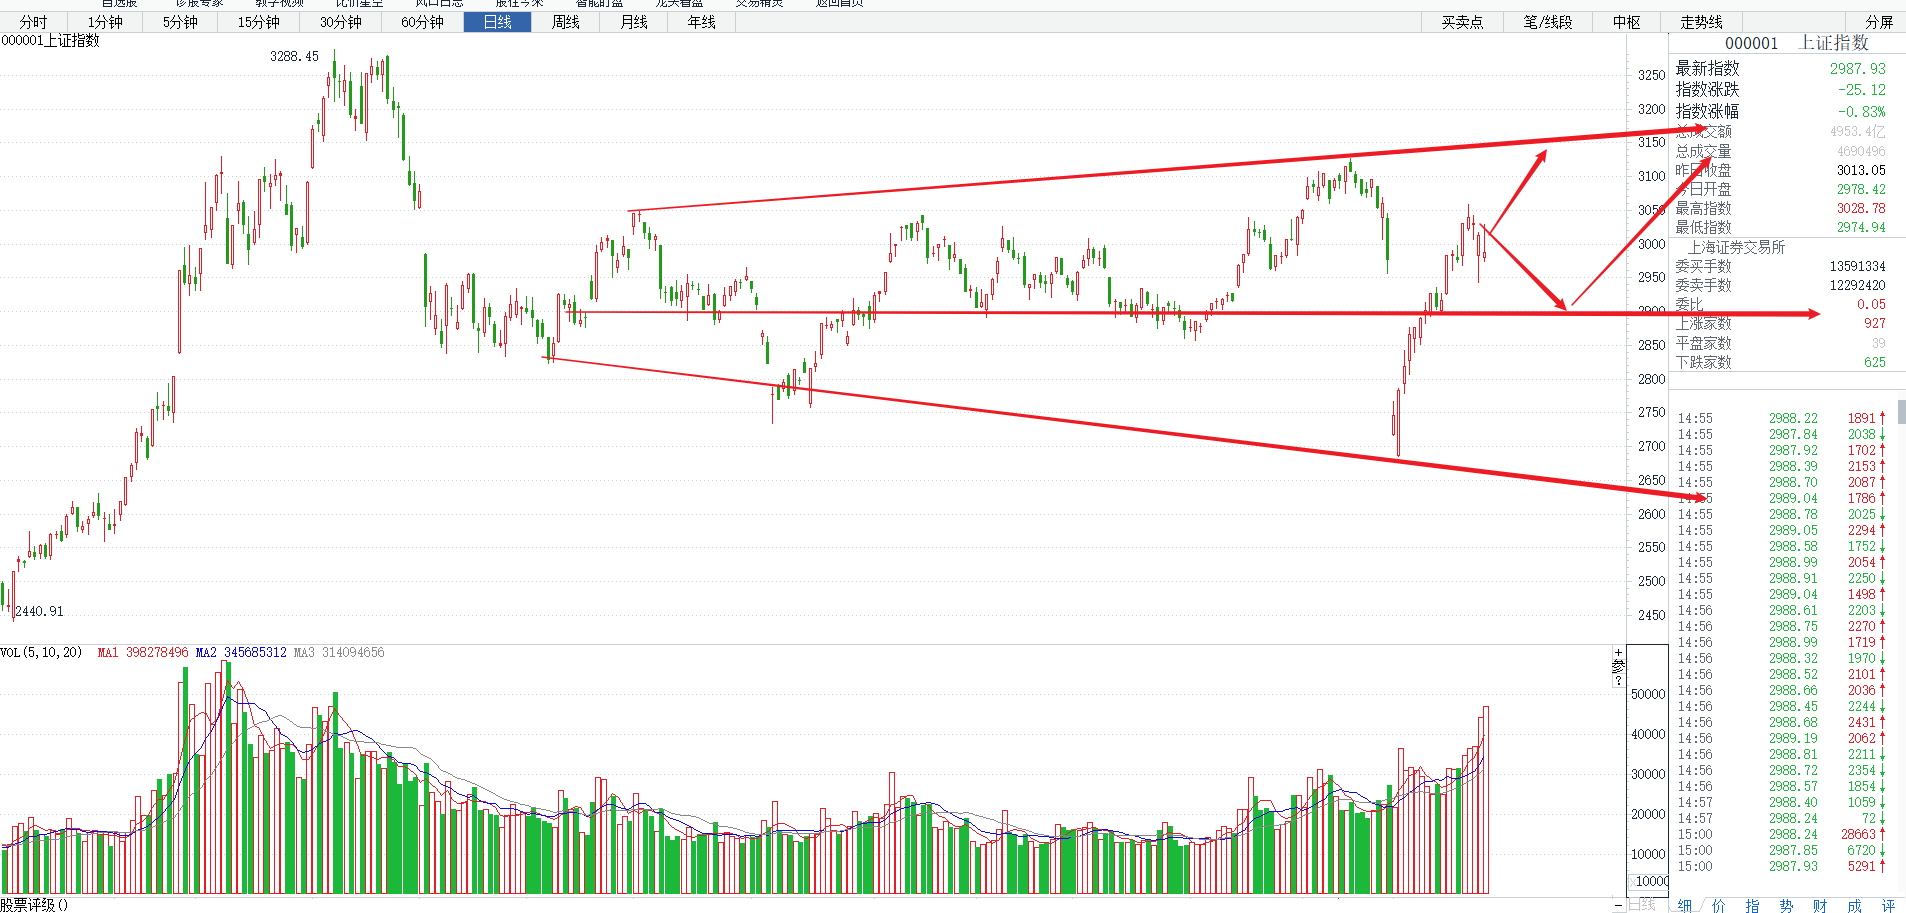Select the 分时 intraday view tab
Screen dimensions: 1906x913
click(x=33, y=22)
